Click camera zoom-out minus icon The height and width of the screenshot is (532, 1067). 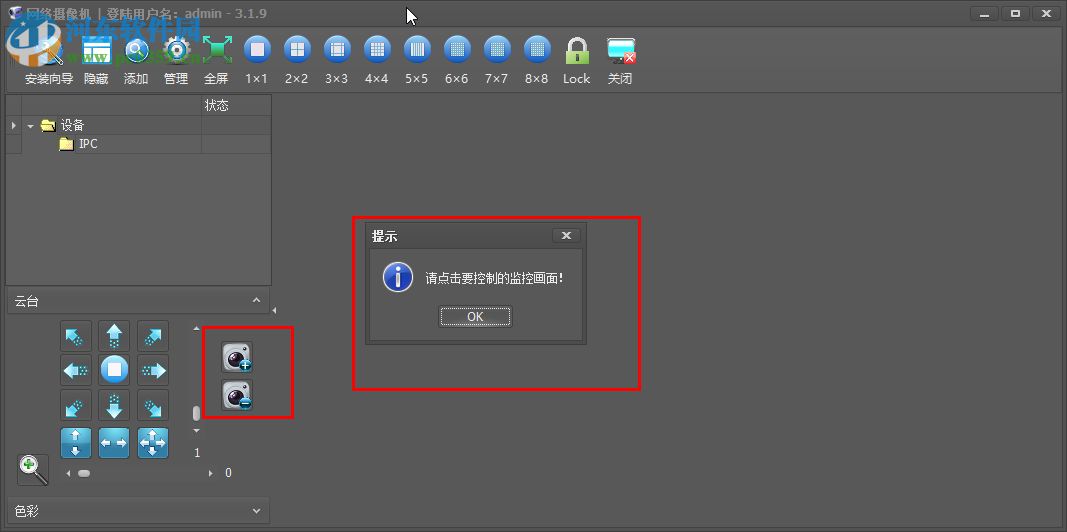pos(237,395)
